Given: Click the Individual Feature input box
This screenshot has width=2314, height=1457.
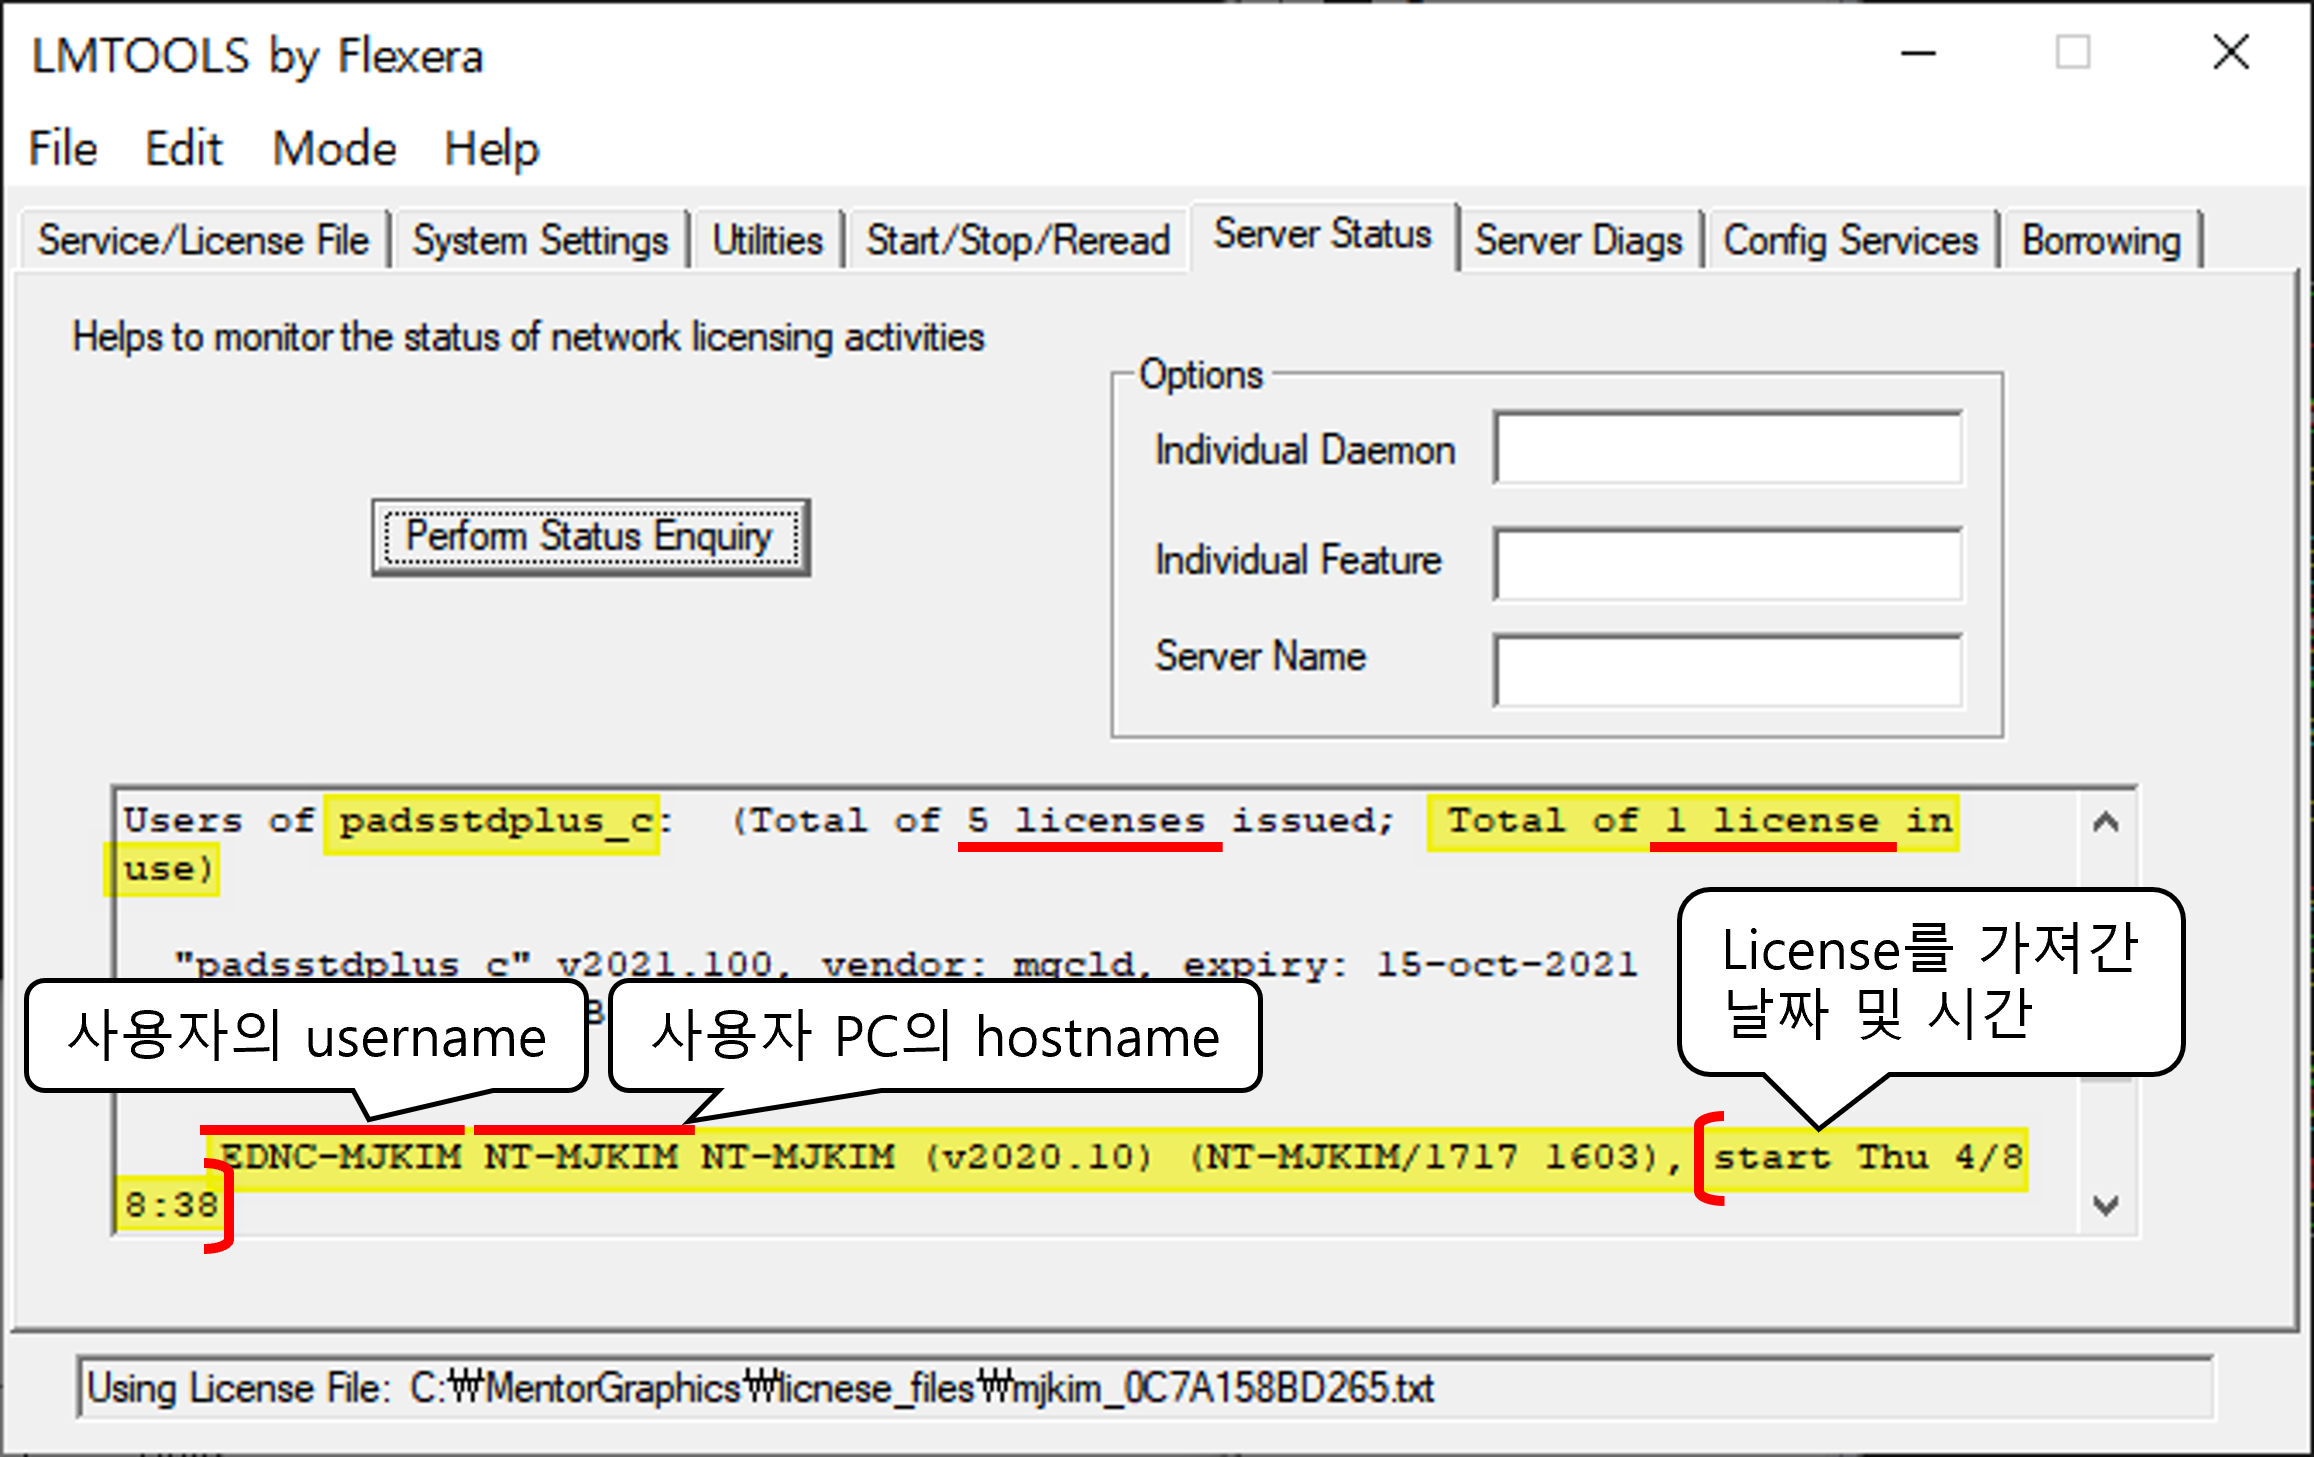Looking at the screenshot, I should pyautogui.click(x=1727, y=564).
